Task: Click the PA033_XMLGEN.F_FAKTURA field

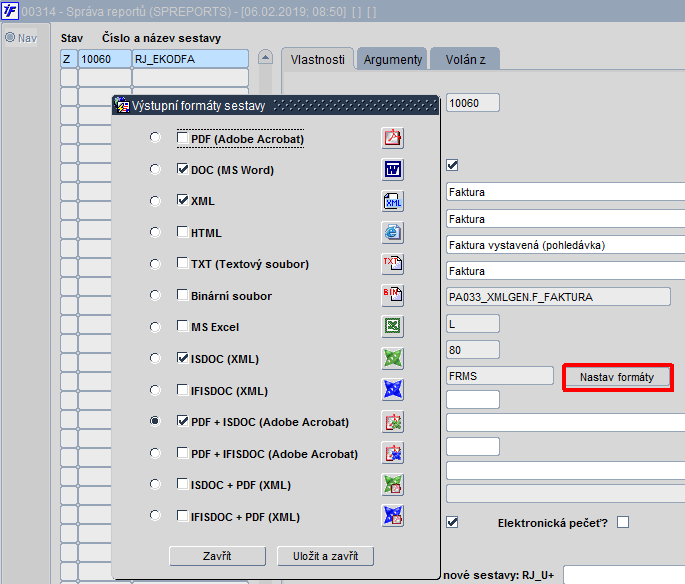Action: [558, 297]
